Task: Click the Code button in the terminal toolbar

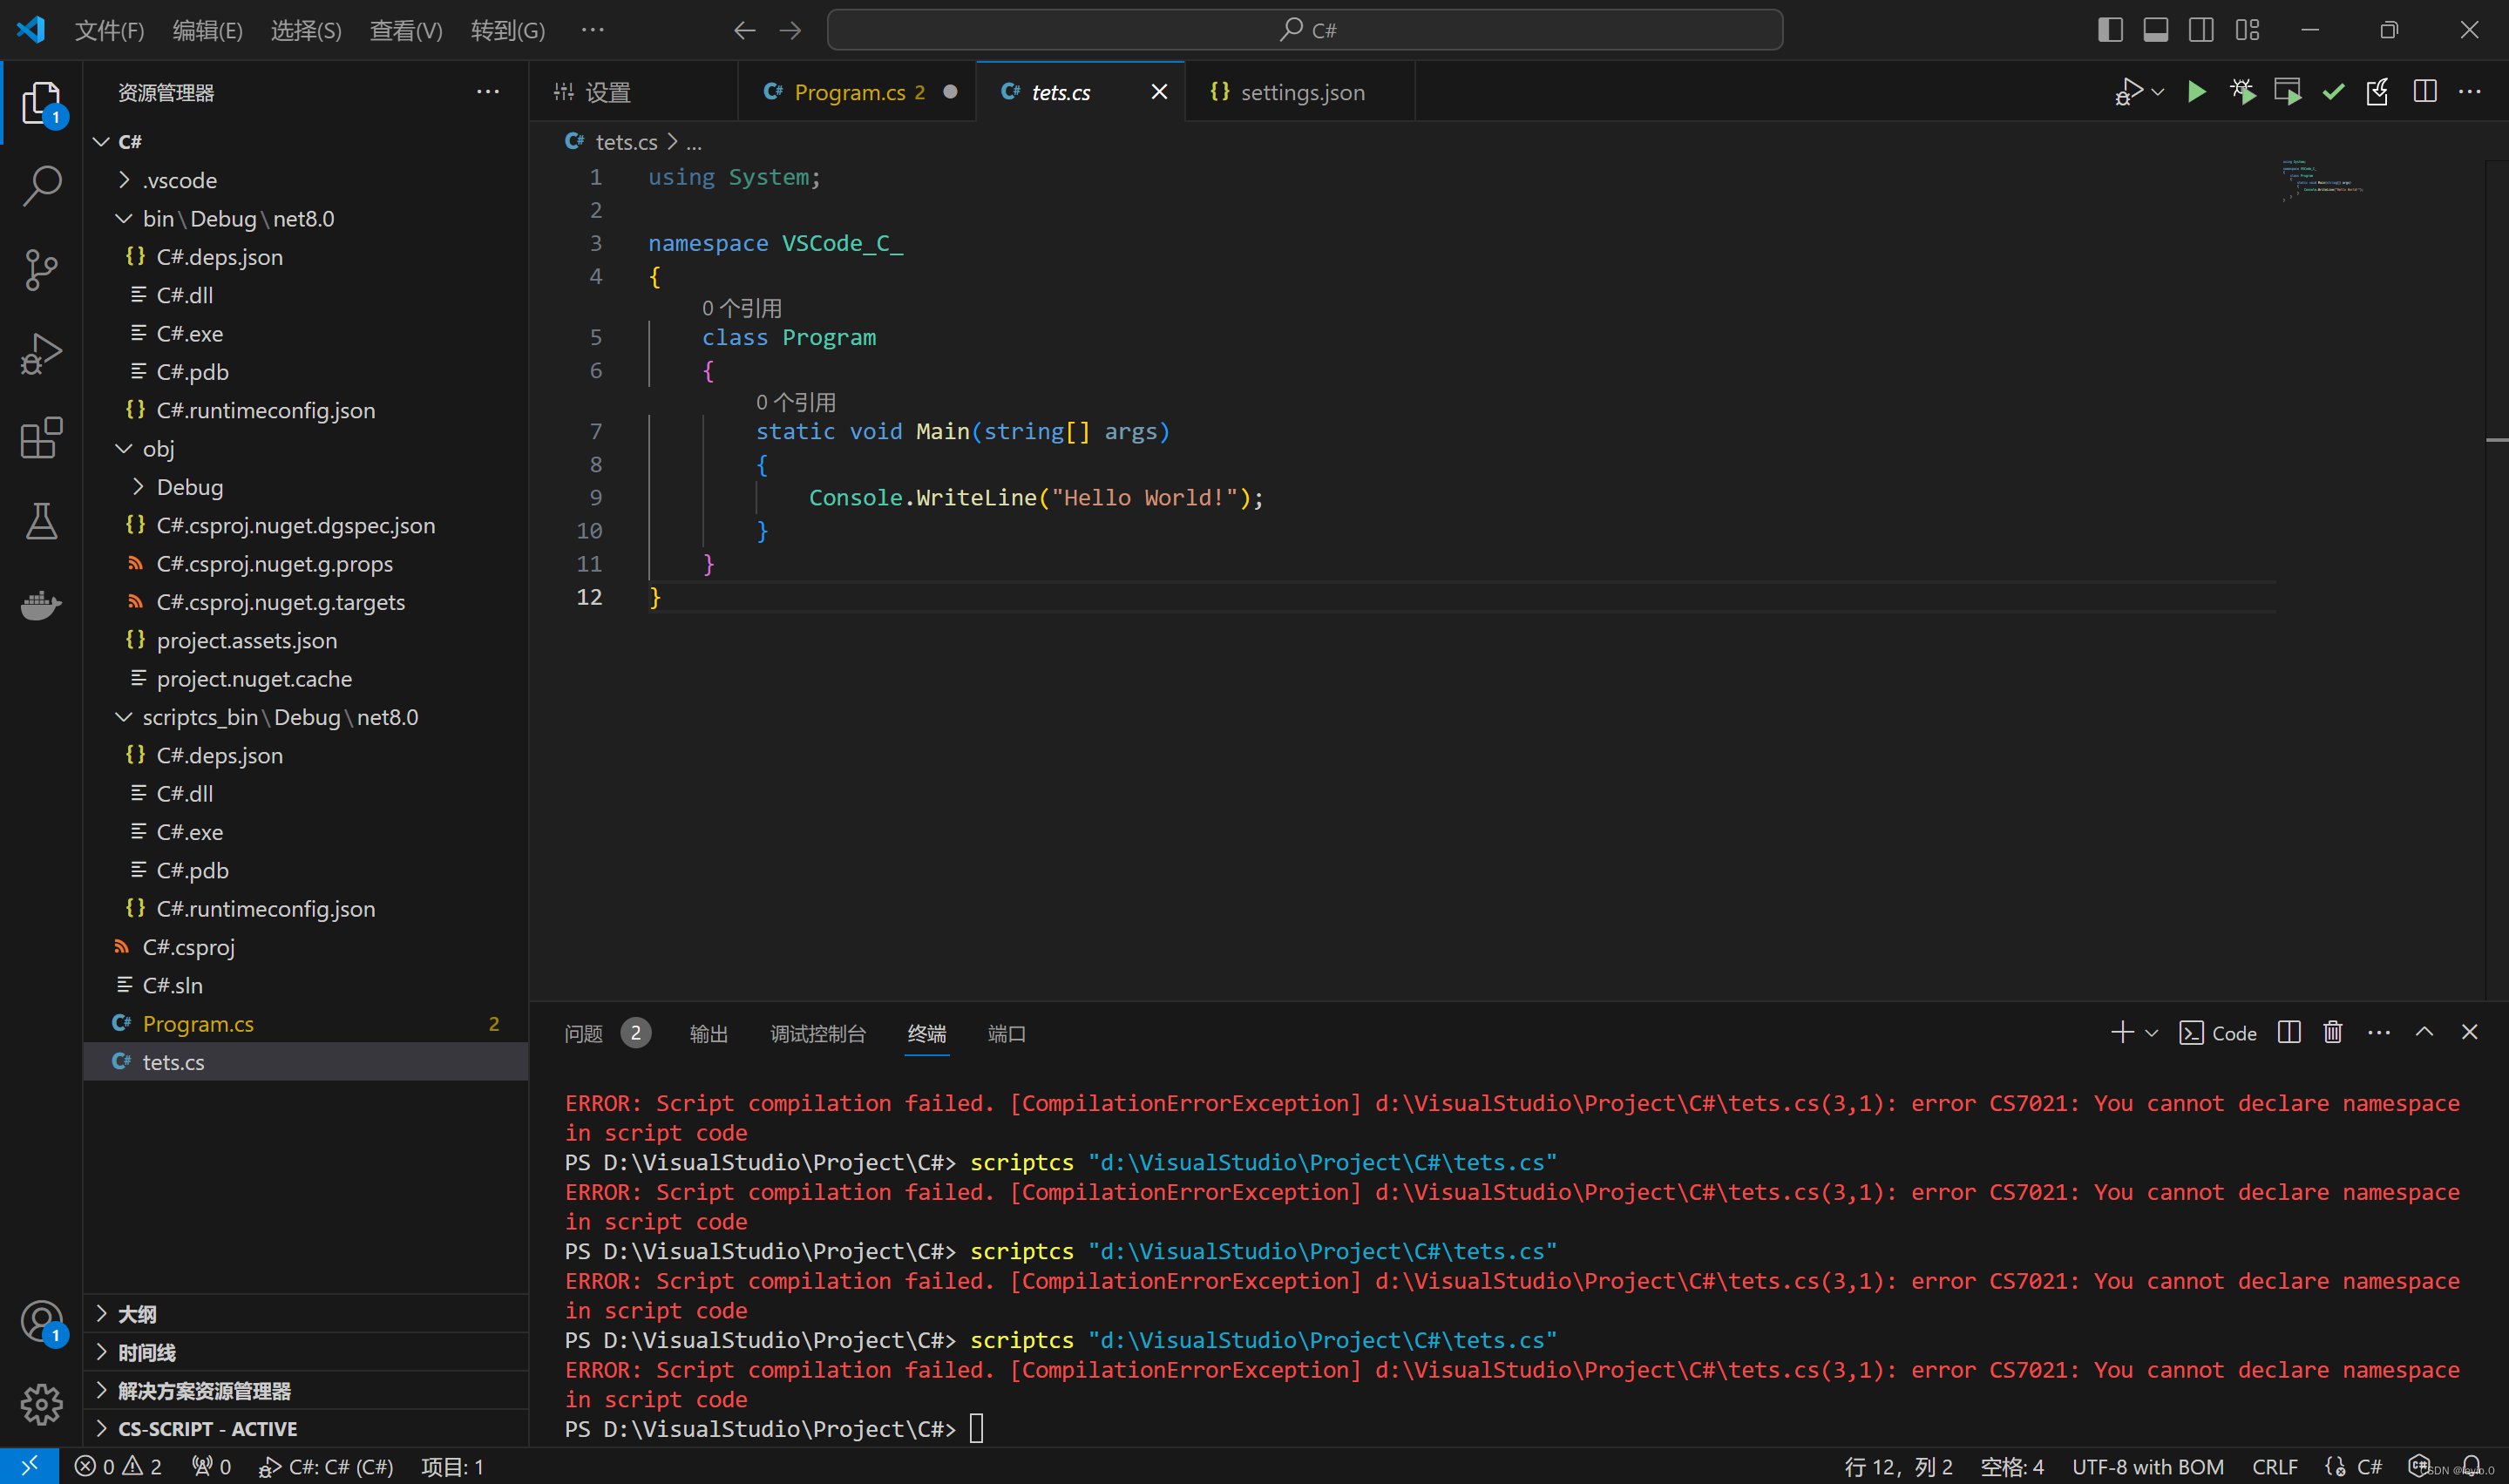Action: coord(2218,1032)
